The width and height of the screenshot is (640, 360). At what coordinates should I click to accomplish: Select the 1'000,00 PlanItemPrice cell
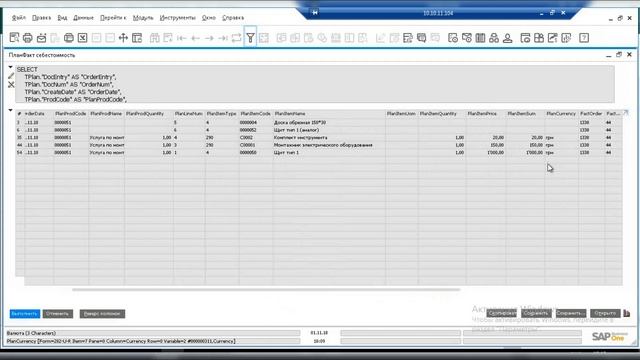tap(486, 152)
